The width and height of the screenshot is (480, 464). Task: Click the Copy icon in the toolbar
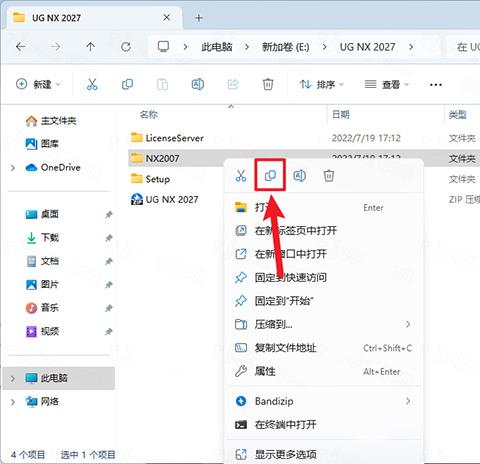(x=127, y=84)
